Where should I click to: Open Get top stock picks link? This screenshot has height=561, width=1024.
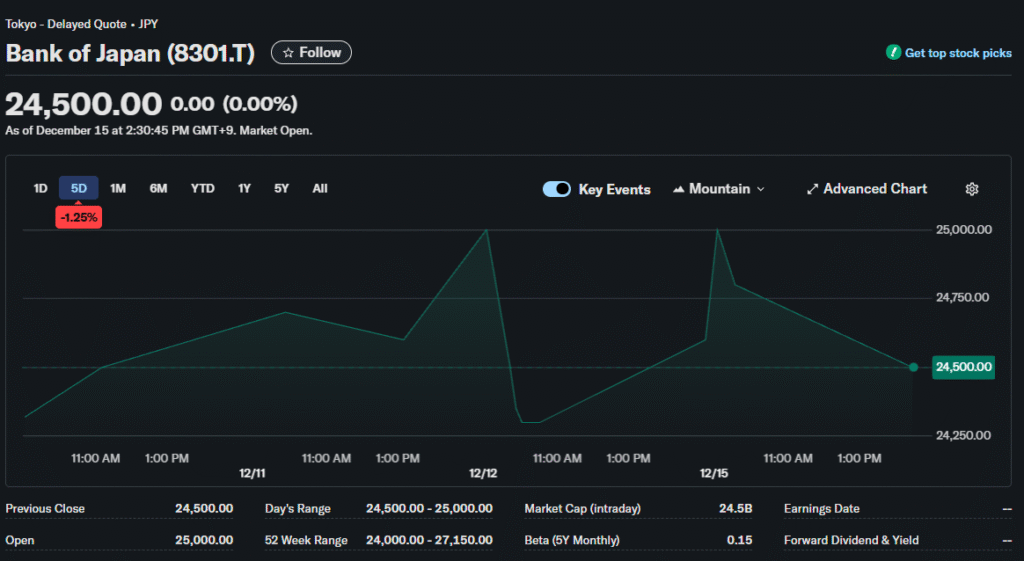pyautogui.click(x=957, y=53)
